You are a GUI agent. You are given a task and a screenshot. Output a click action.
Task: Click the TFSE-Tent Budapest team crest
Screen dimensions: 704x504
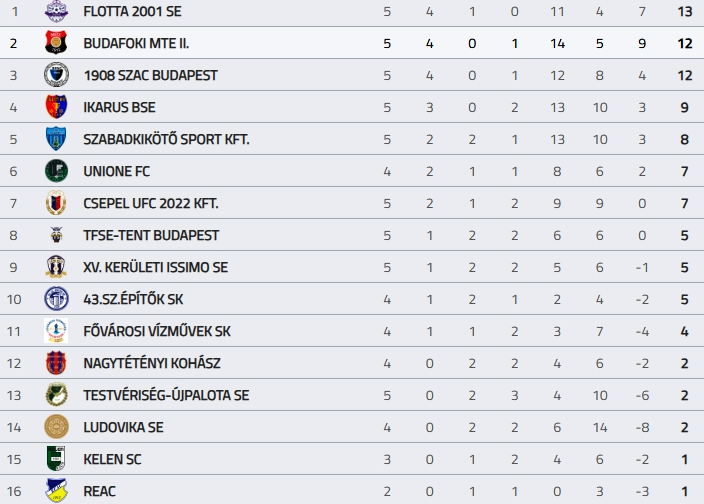click(x=56, y=235)
